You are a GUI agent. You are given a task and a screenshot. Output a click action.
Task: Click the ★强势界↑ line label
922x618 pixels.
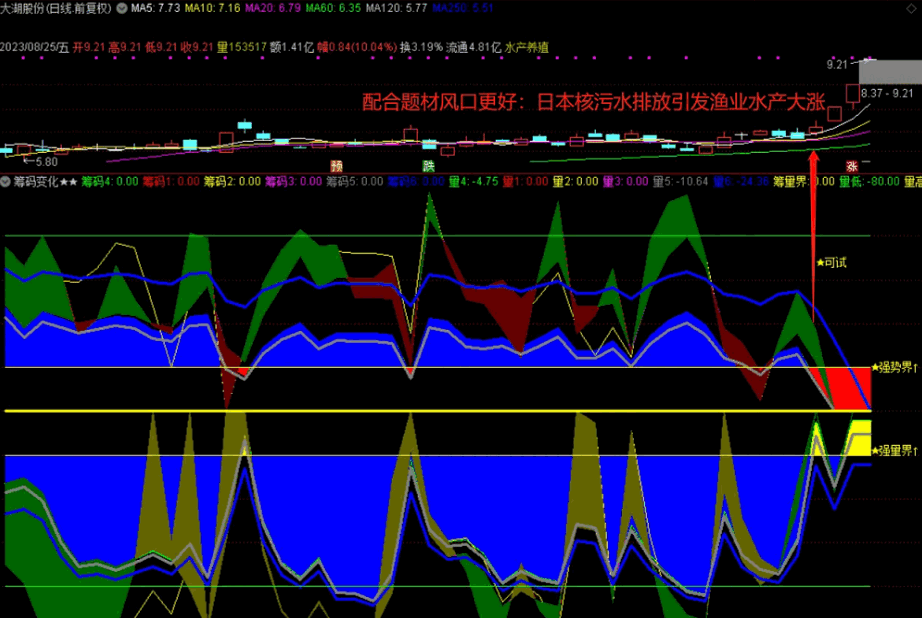(894, 368)
